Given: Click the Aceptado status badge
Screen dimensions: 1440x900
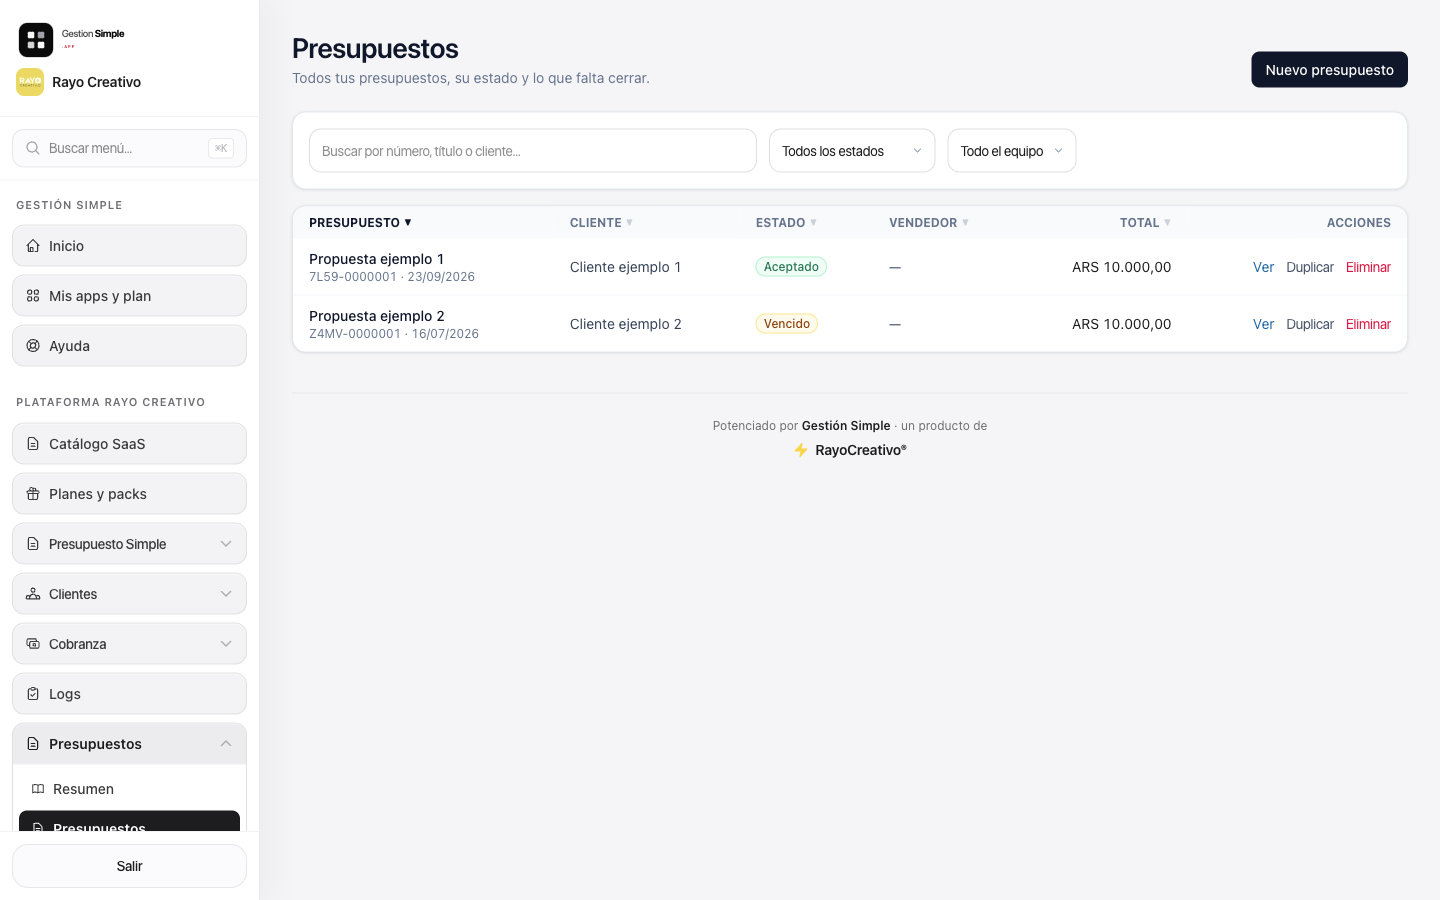Looking at the screenshot, I should coord(791,267).
